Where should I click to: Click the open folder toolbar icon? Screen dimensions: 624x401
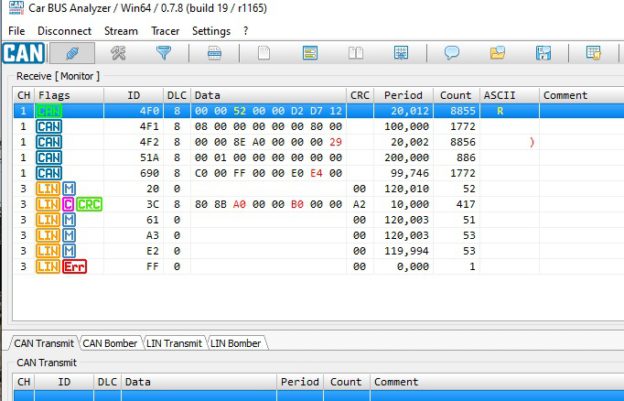[497, 53]
